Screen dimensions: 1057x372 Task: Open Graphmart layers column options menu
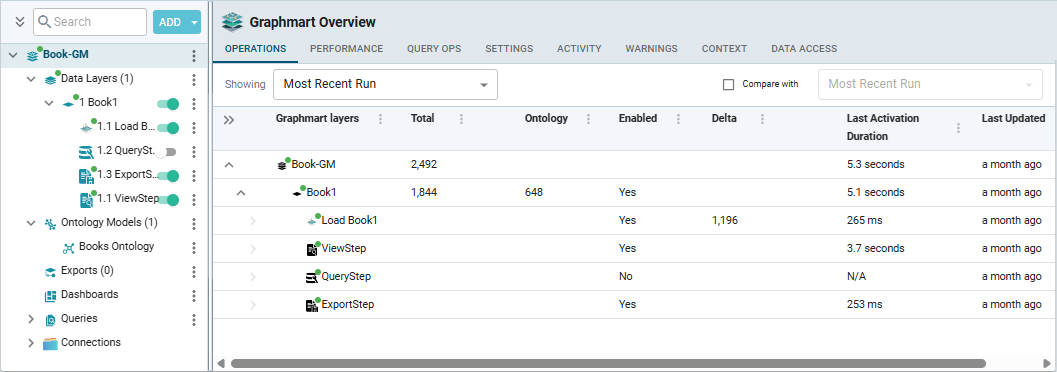[380, 119]
